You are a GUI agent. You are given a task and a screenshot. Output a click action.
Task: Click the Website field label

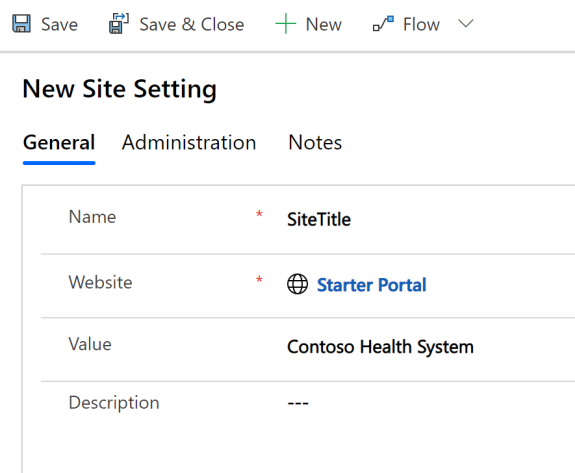coord(100,282)
